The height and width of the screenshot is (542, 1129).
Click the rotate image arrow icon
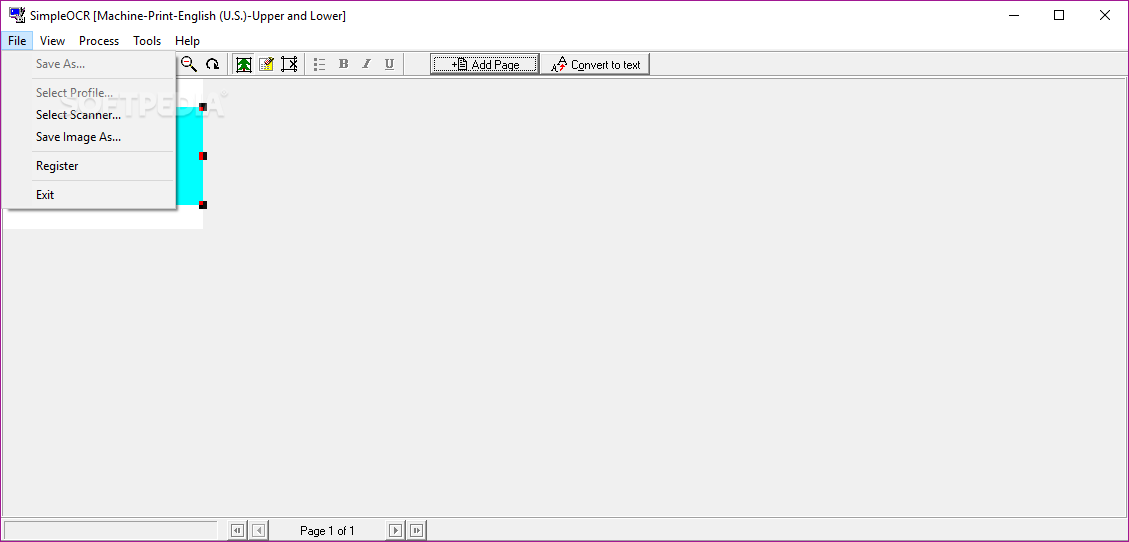pyautogui.click(x=212, y=64)
